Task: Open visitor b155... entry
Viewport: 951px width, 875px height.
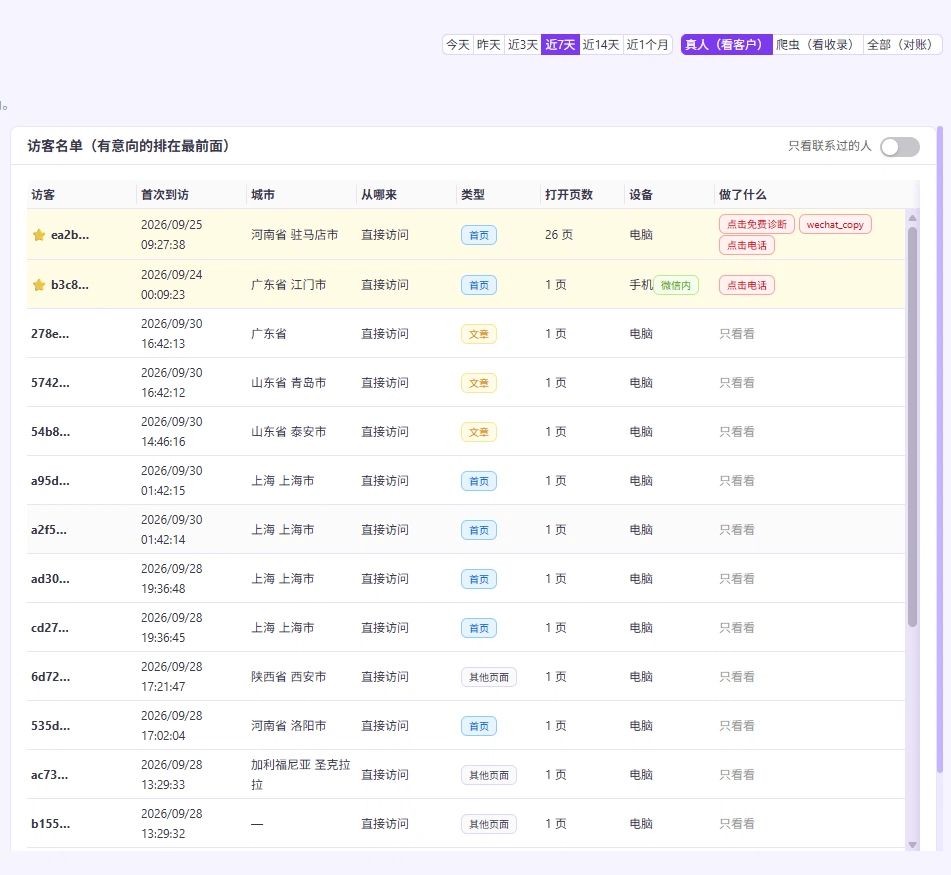Action: [x=50, y=824]
